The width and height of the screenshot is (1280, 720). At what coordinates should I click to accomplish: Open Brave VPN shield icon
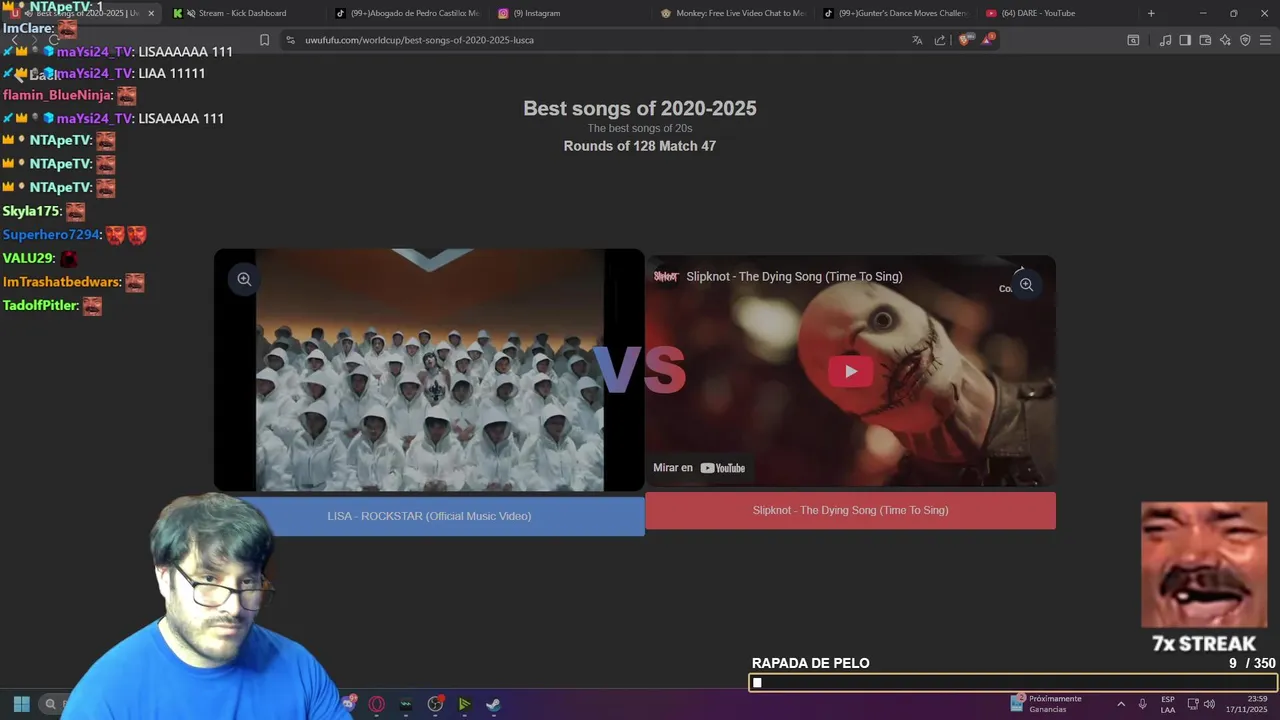(1245, 40)
